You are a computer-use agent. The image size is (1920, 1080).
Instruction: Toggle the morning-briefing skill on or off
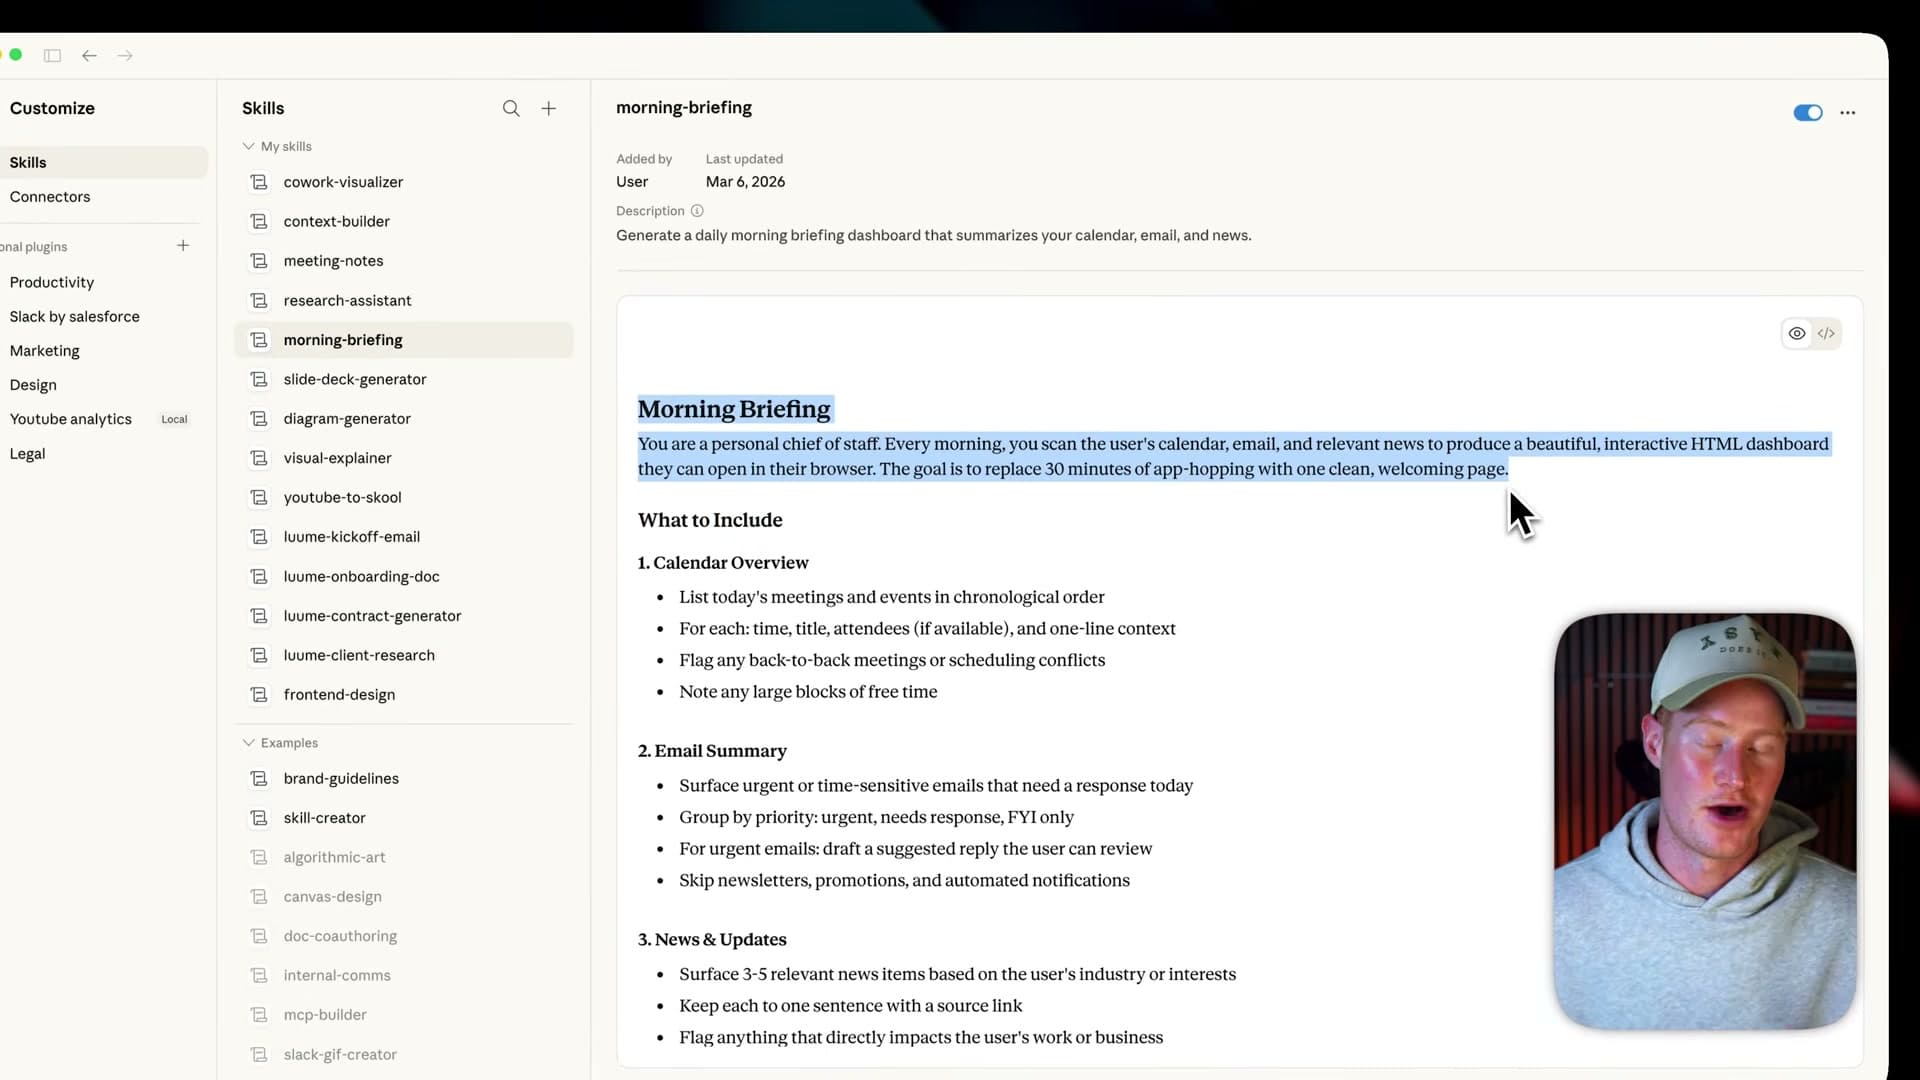[x=1807, y=113]
